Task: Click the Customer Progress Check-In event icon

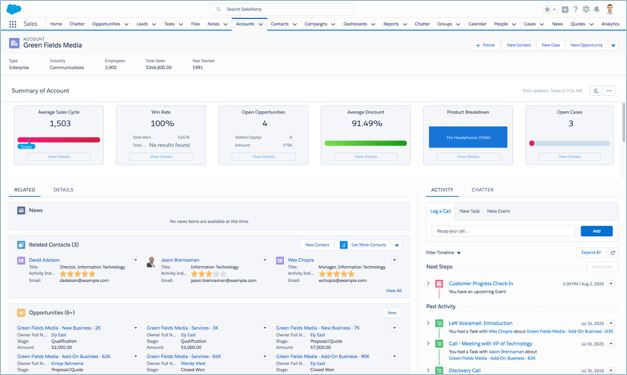Action: point(439,283)
